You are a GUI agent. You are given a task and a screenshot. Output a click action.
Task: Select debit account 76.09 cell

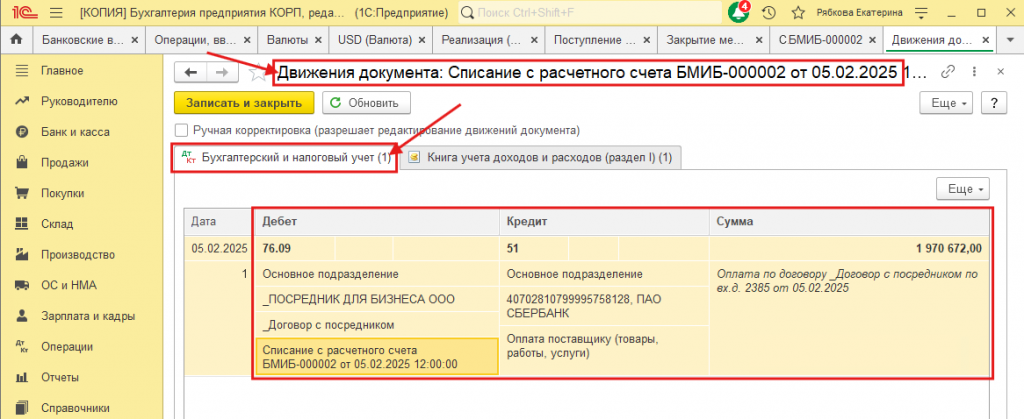pyautogui.click(x=295, y=248)
